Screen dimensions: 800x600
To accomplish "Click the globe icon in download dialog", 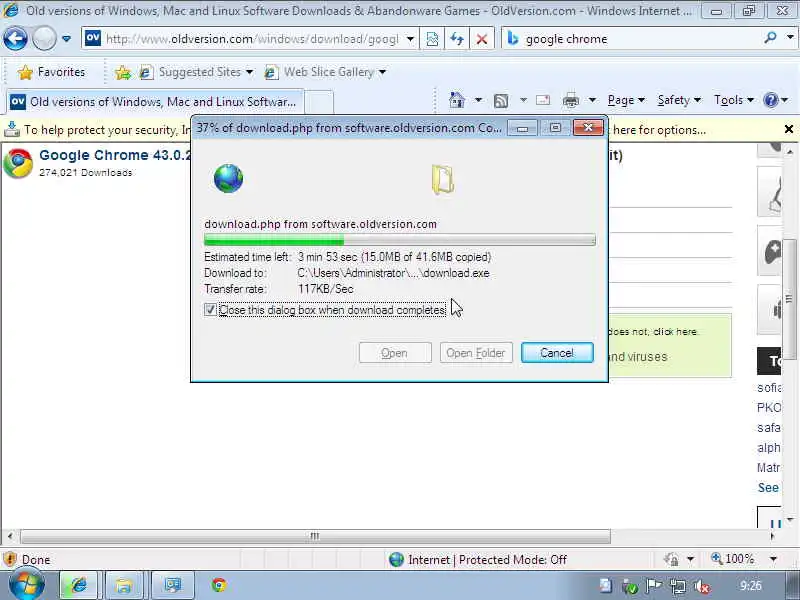I will (228, 179).
